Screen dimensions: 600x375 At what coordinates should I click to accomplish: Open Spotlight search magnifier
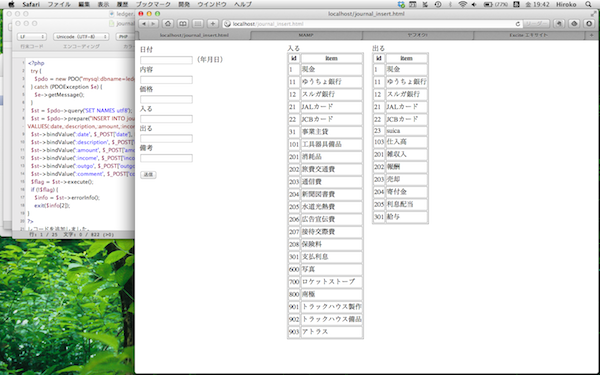[x=588, y=5]
